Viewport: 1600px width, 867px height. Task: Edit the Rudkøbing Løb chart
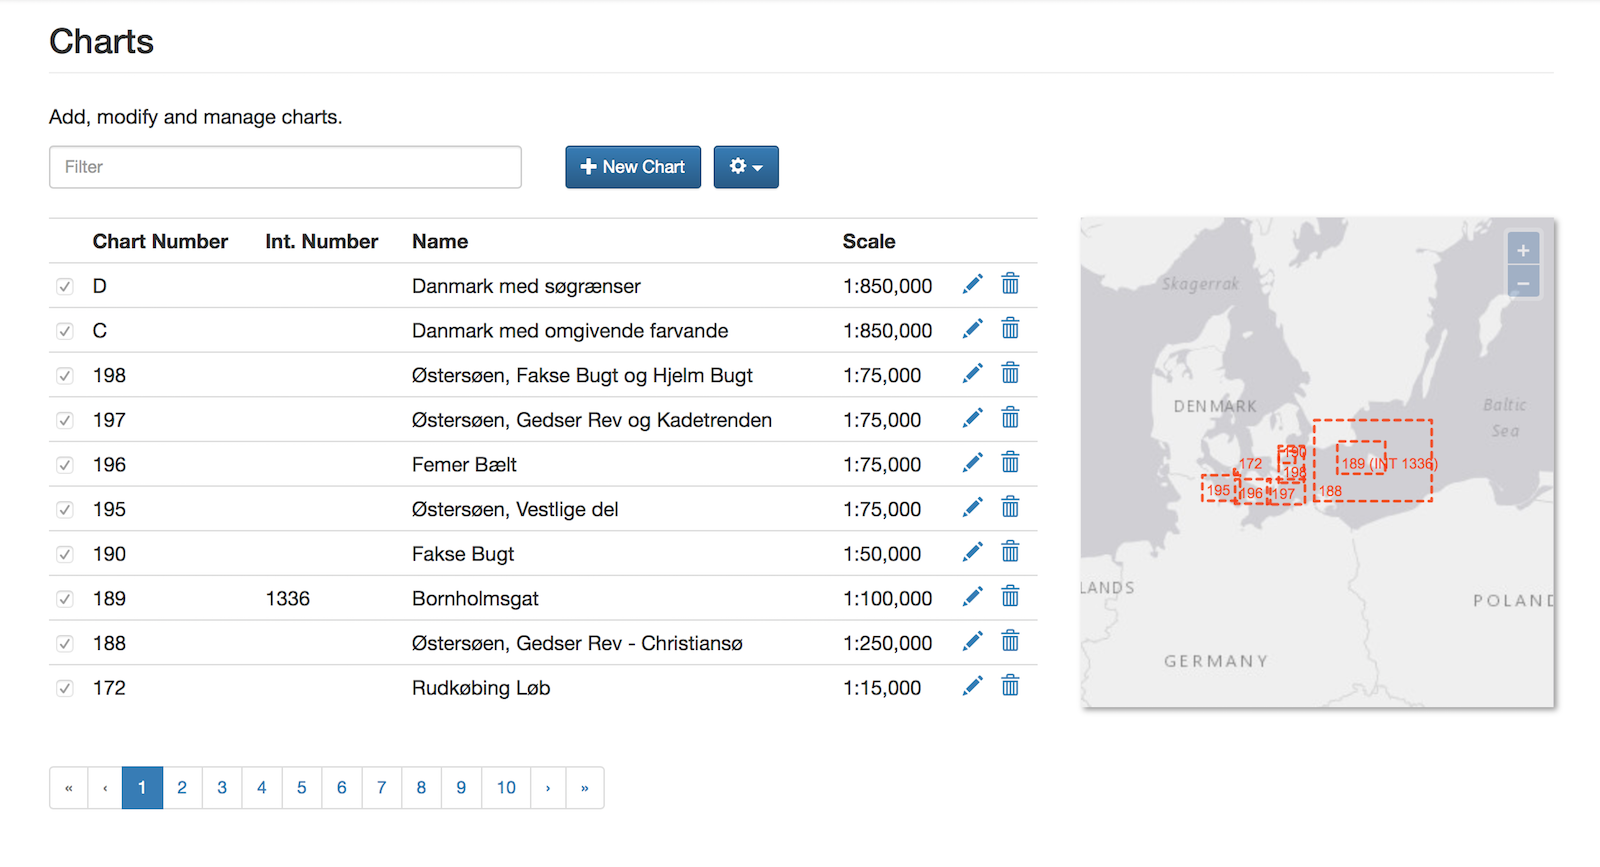pyautogui.click(x=972, y=686)
